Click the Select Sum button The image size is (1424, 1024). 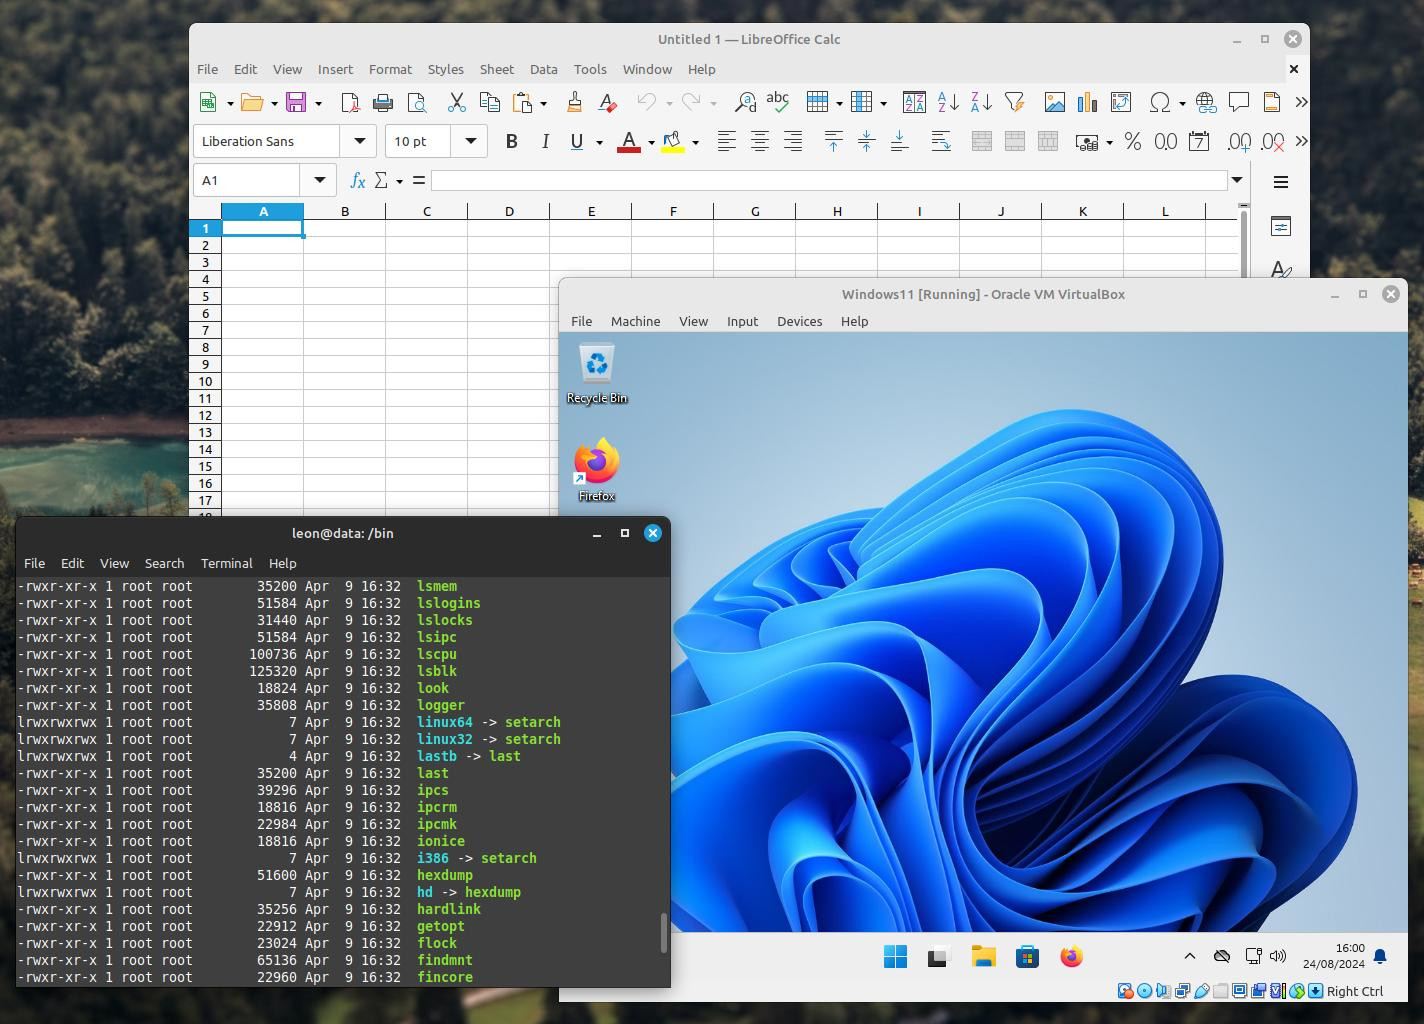[383, 180]
